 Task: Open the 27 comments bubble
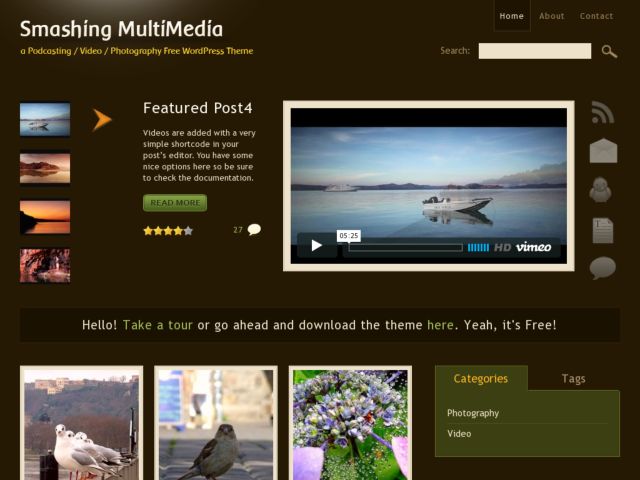click(254, 229)
